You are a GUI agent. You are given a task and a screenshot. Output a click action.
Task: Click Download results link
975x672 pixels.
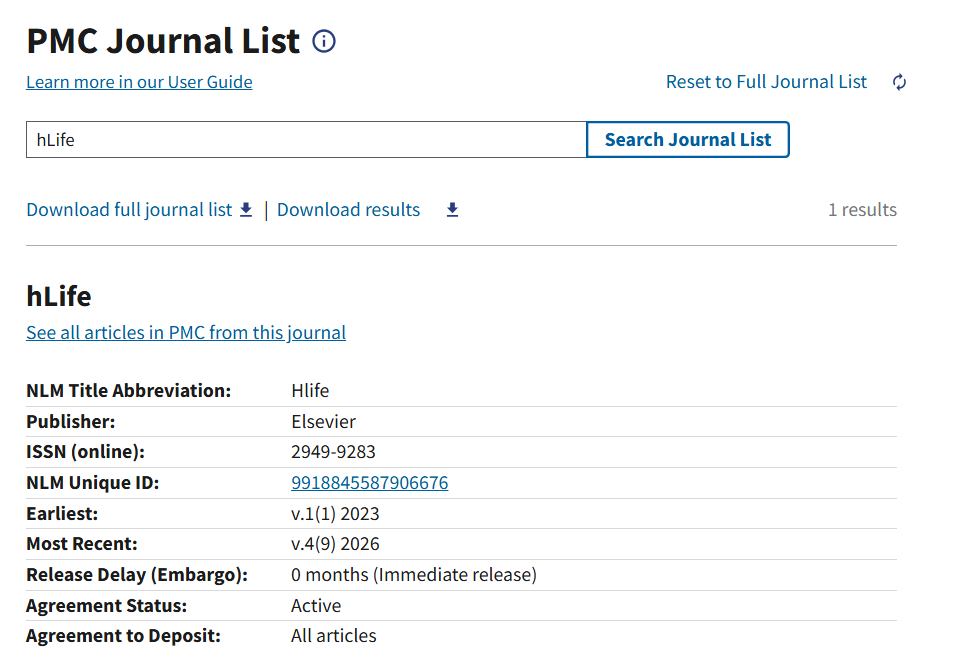pos(349,210)
